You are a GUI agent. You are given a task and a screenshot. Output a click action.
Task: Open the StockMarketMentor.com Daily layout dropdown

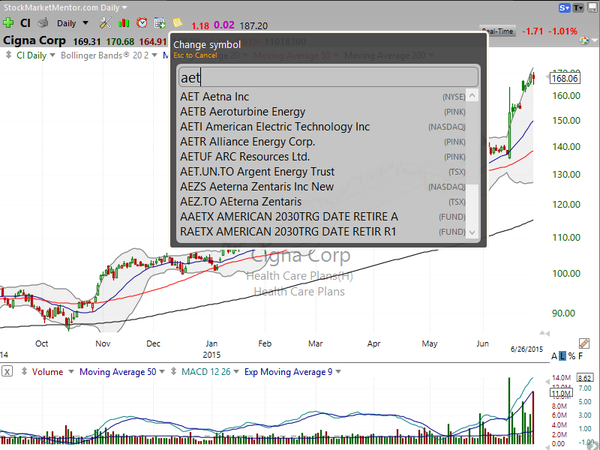click(65, 7)
